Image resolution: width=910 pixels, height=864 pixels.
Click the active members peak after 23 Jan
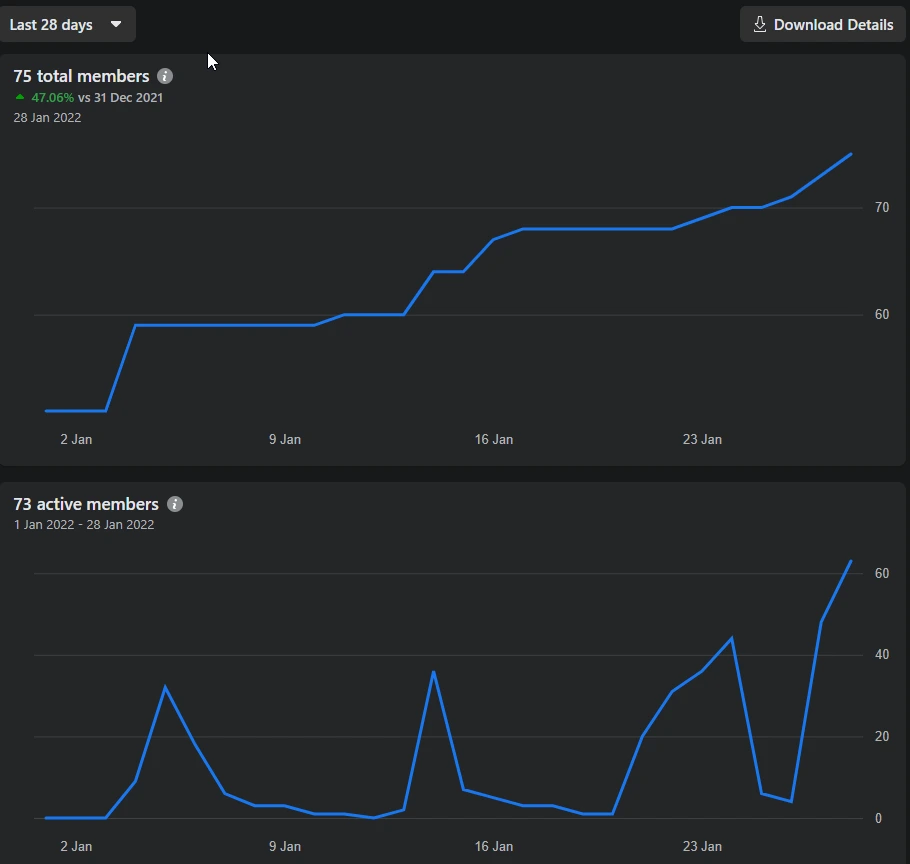point(732,638)
